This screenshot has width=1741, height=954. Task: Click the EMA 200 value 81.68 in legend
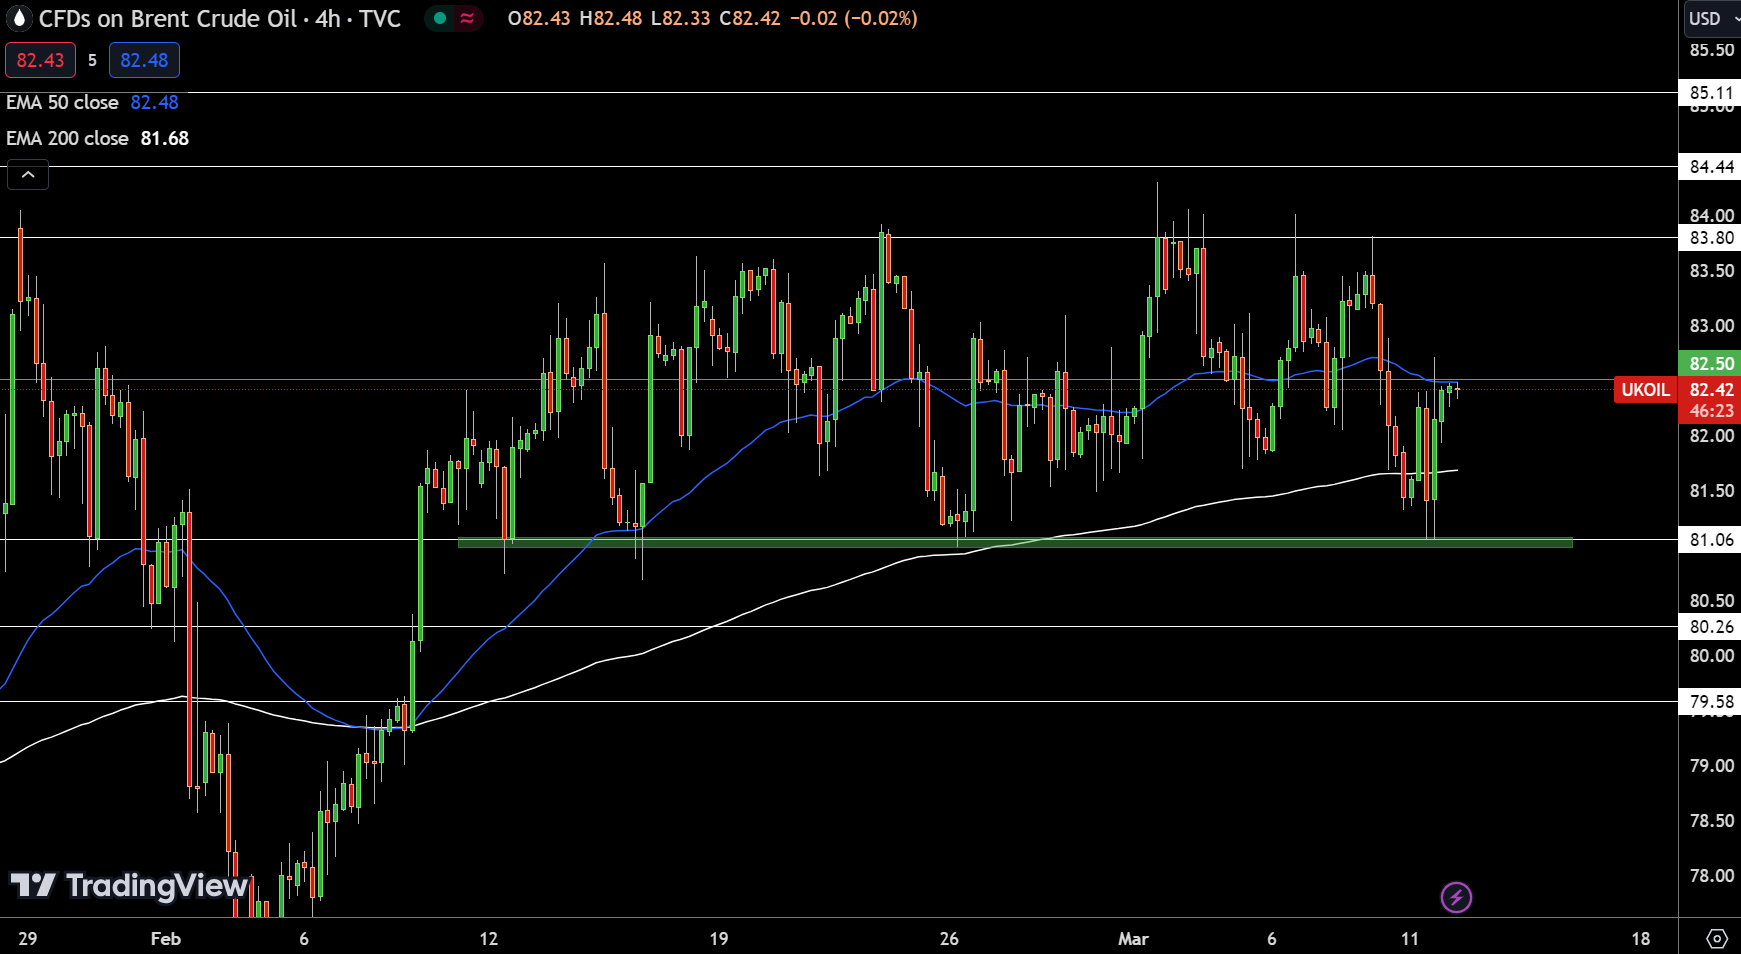click(164, 139)
